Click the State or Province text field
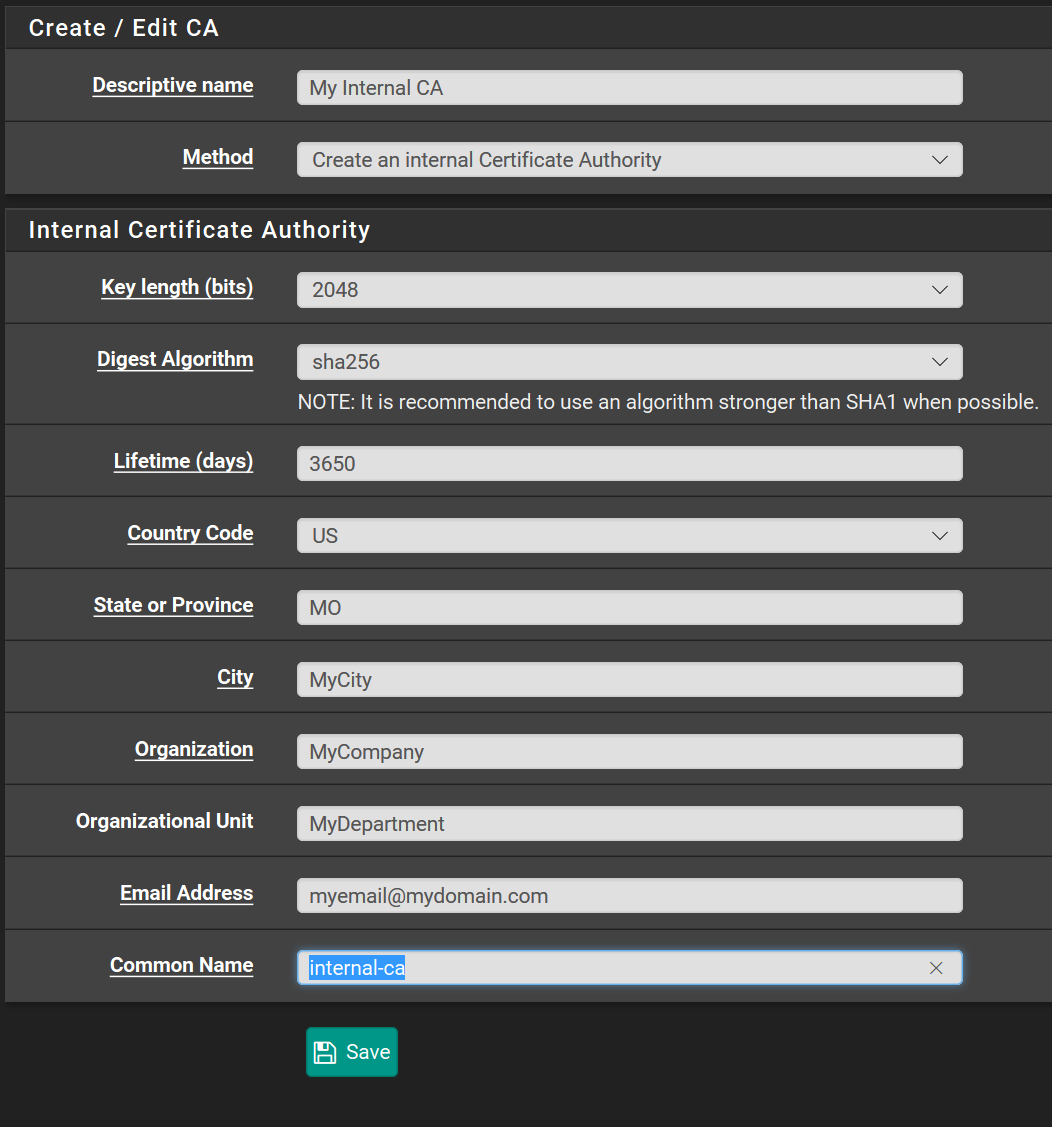 pyautogui.click(x=629, y=608)
